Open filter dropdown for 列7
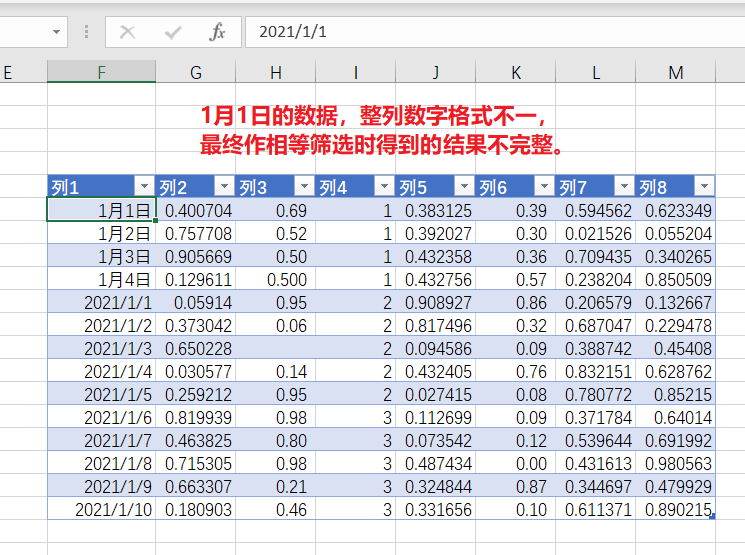The width and height of the screenshot is (745, 555). (x=624, y=186)
